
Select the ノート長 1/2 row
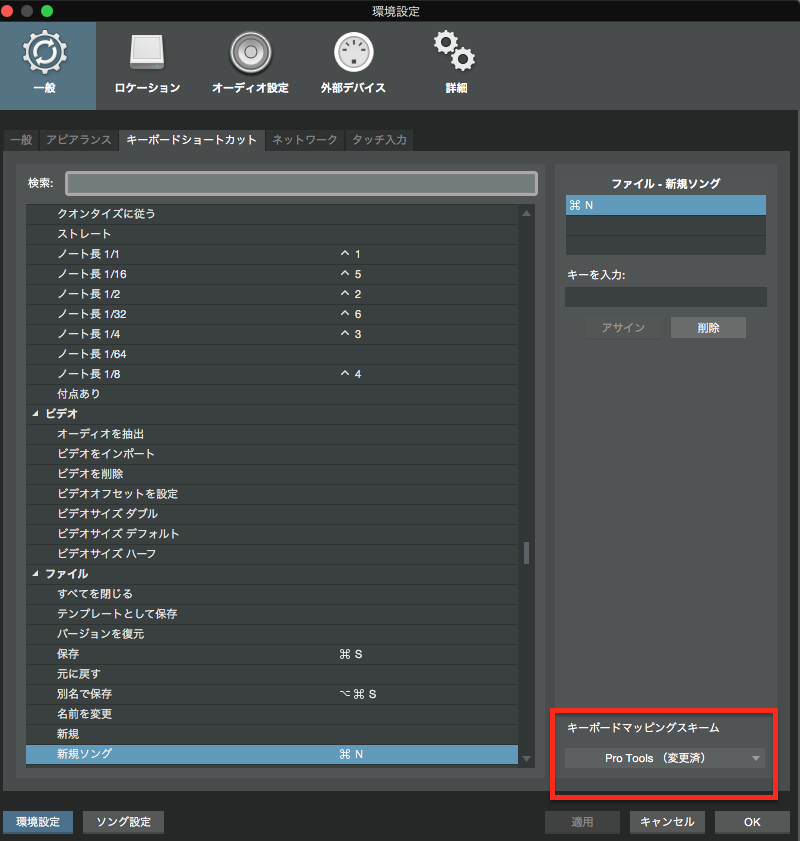272,294
